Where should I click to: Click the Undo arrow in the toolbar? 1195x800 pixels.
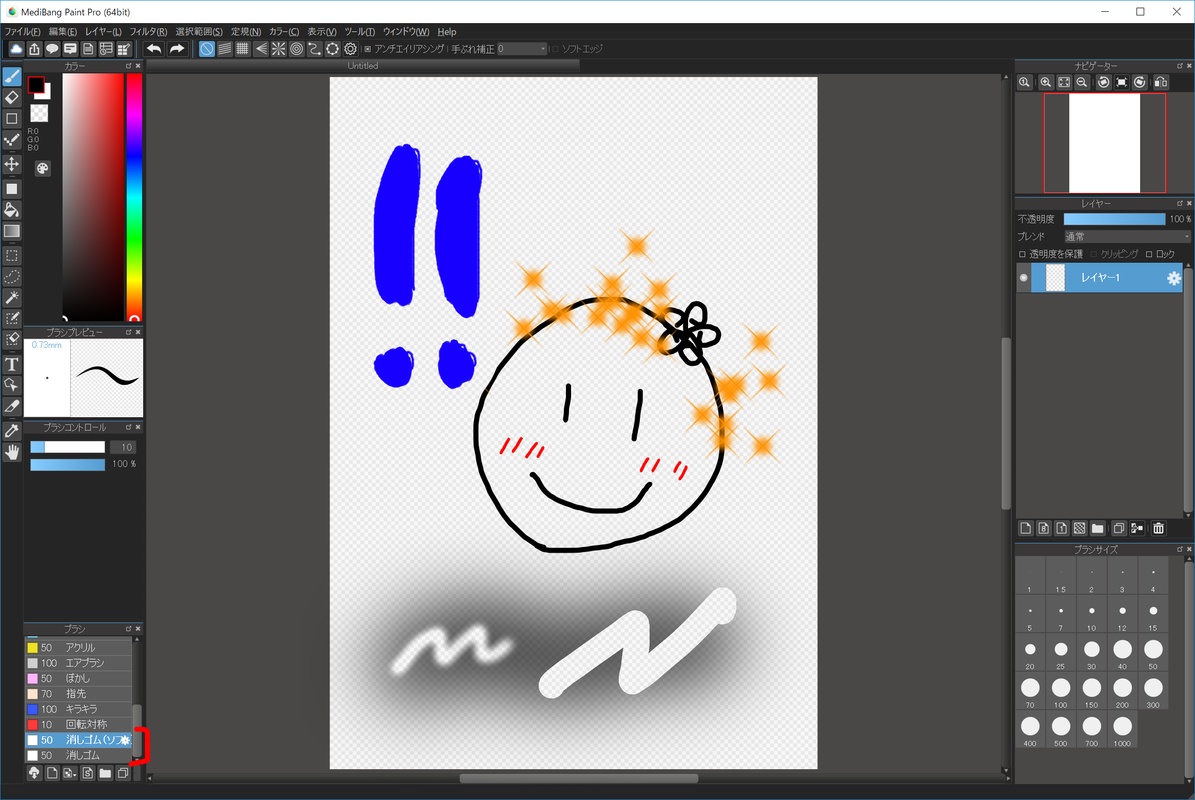click(154, 49)
